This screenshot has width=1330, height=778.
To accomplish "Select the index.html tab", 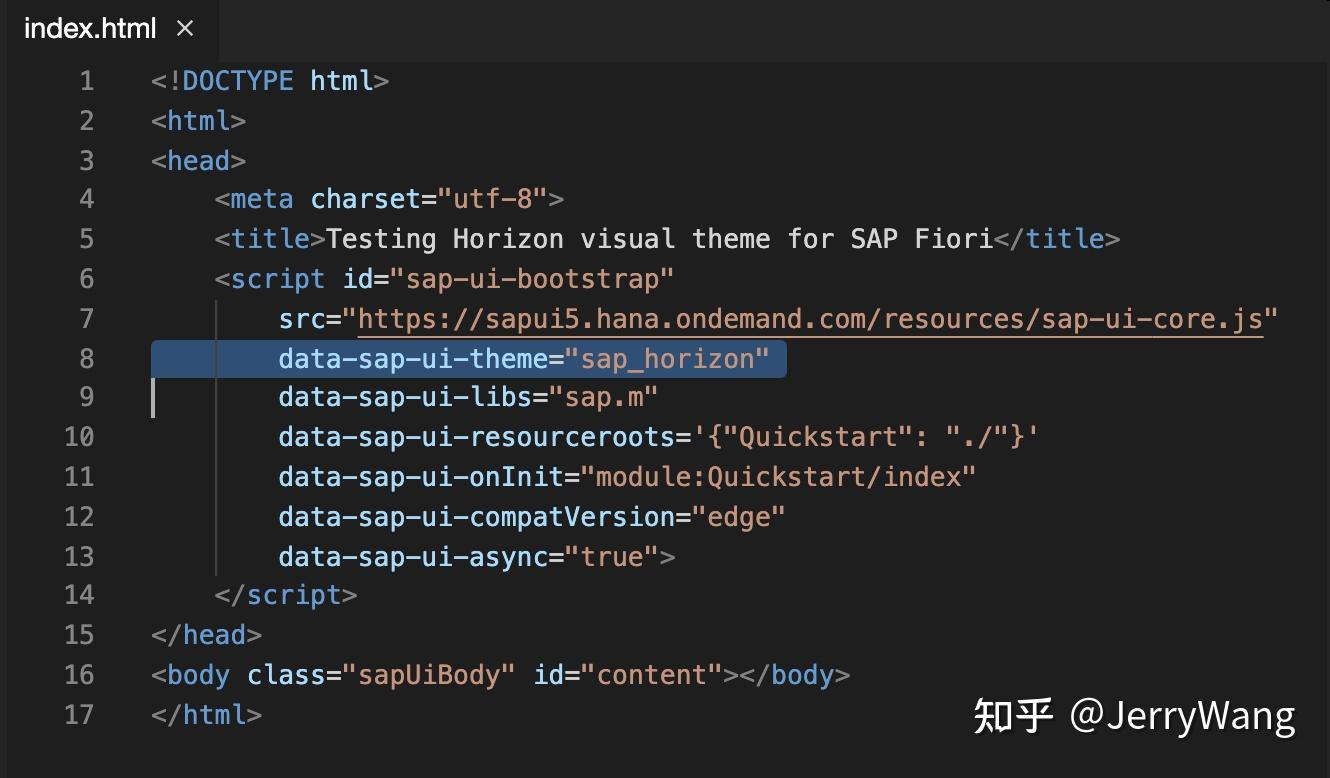I will (x=90, y=29).
